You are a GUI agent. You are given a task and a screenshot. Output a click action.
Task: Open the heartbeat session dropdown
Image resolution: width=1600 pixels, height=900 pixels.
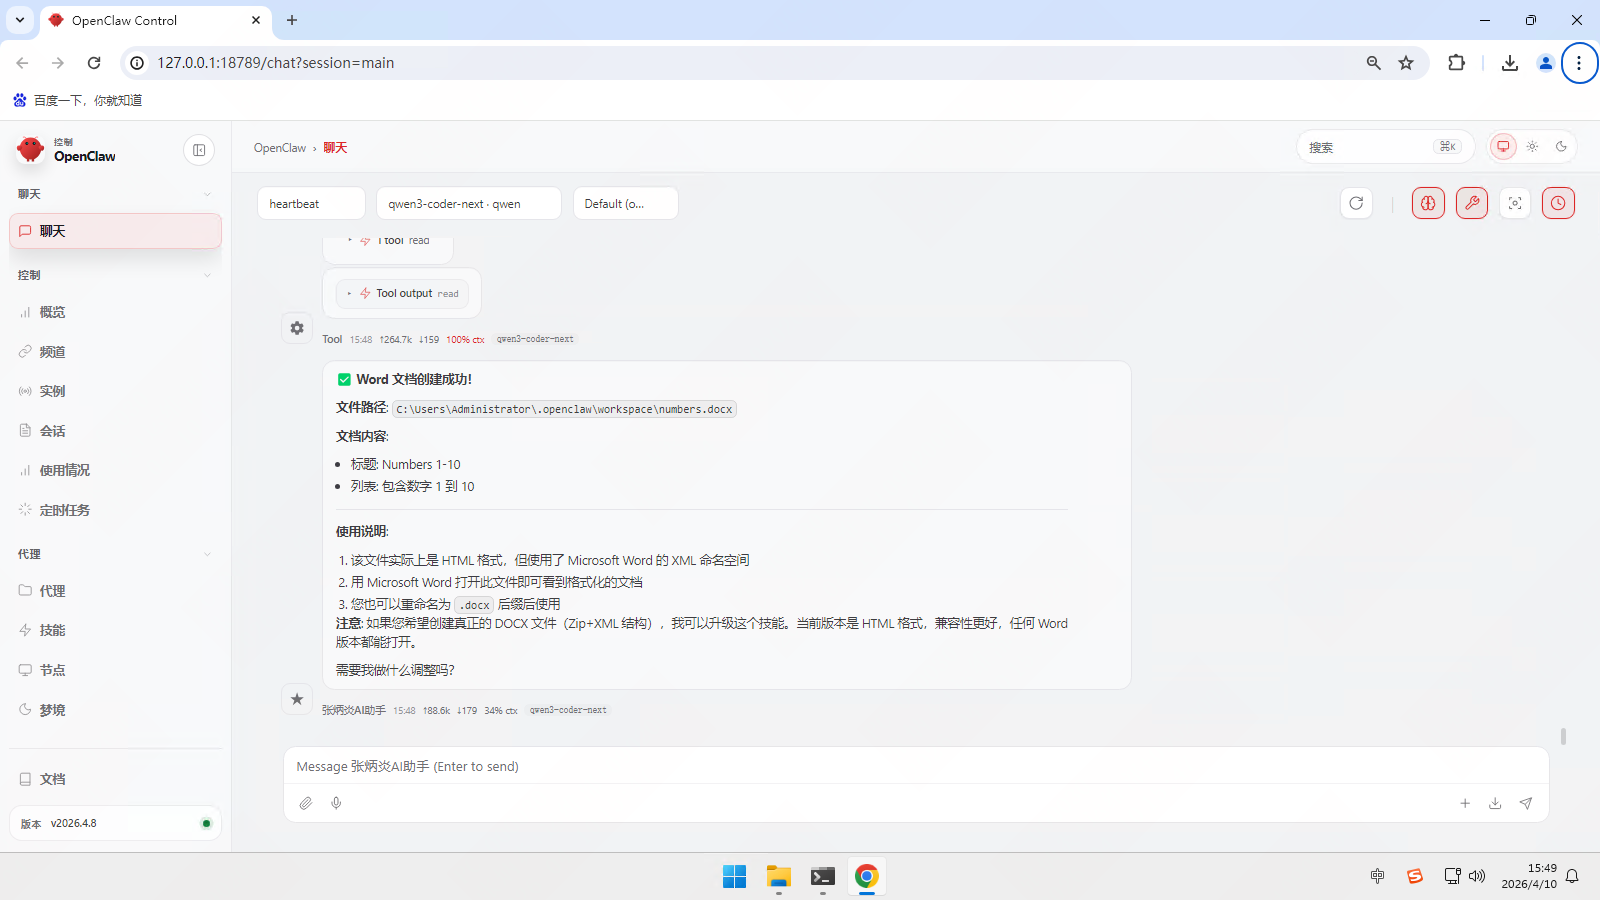(311, 203)
